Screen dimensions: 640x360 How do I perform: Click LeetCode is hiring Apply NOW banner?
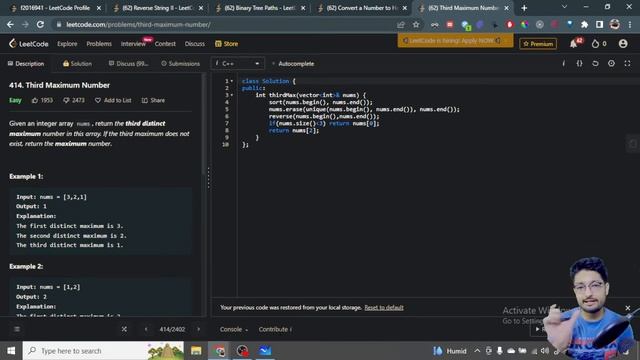pos(456,40)
